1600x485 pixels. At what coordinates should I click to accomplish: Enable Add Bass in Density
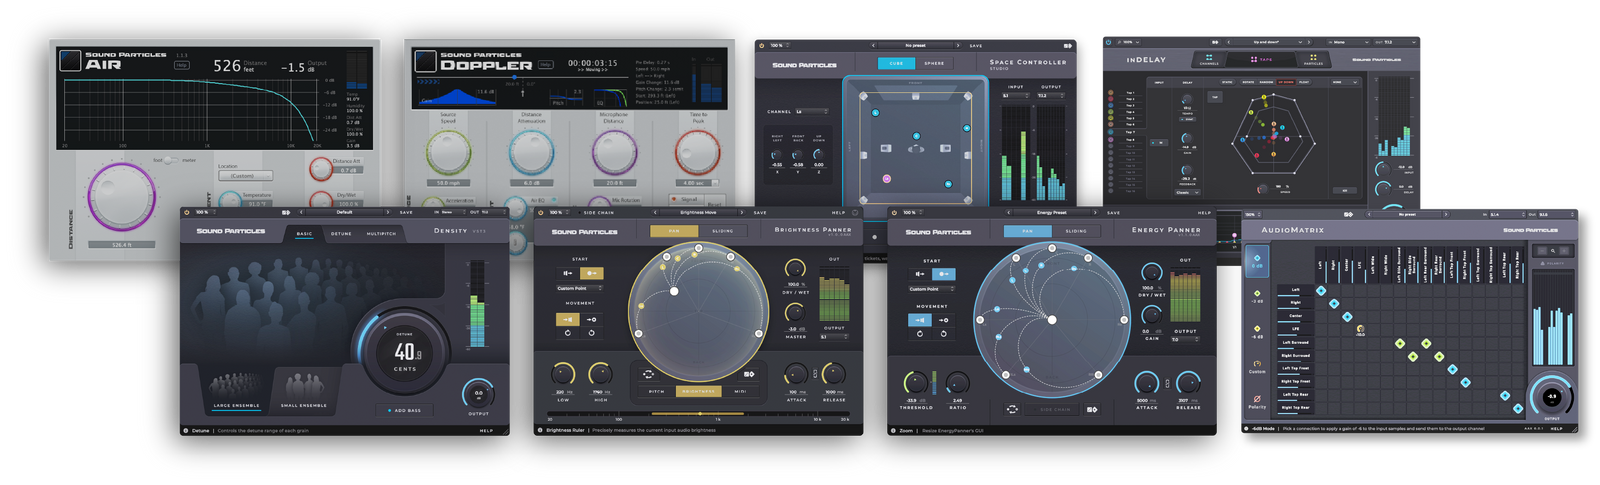pos(404,411)
